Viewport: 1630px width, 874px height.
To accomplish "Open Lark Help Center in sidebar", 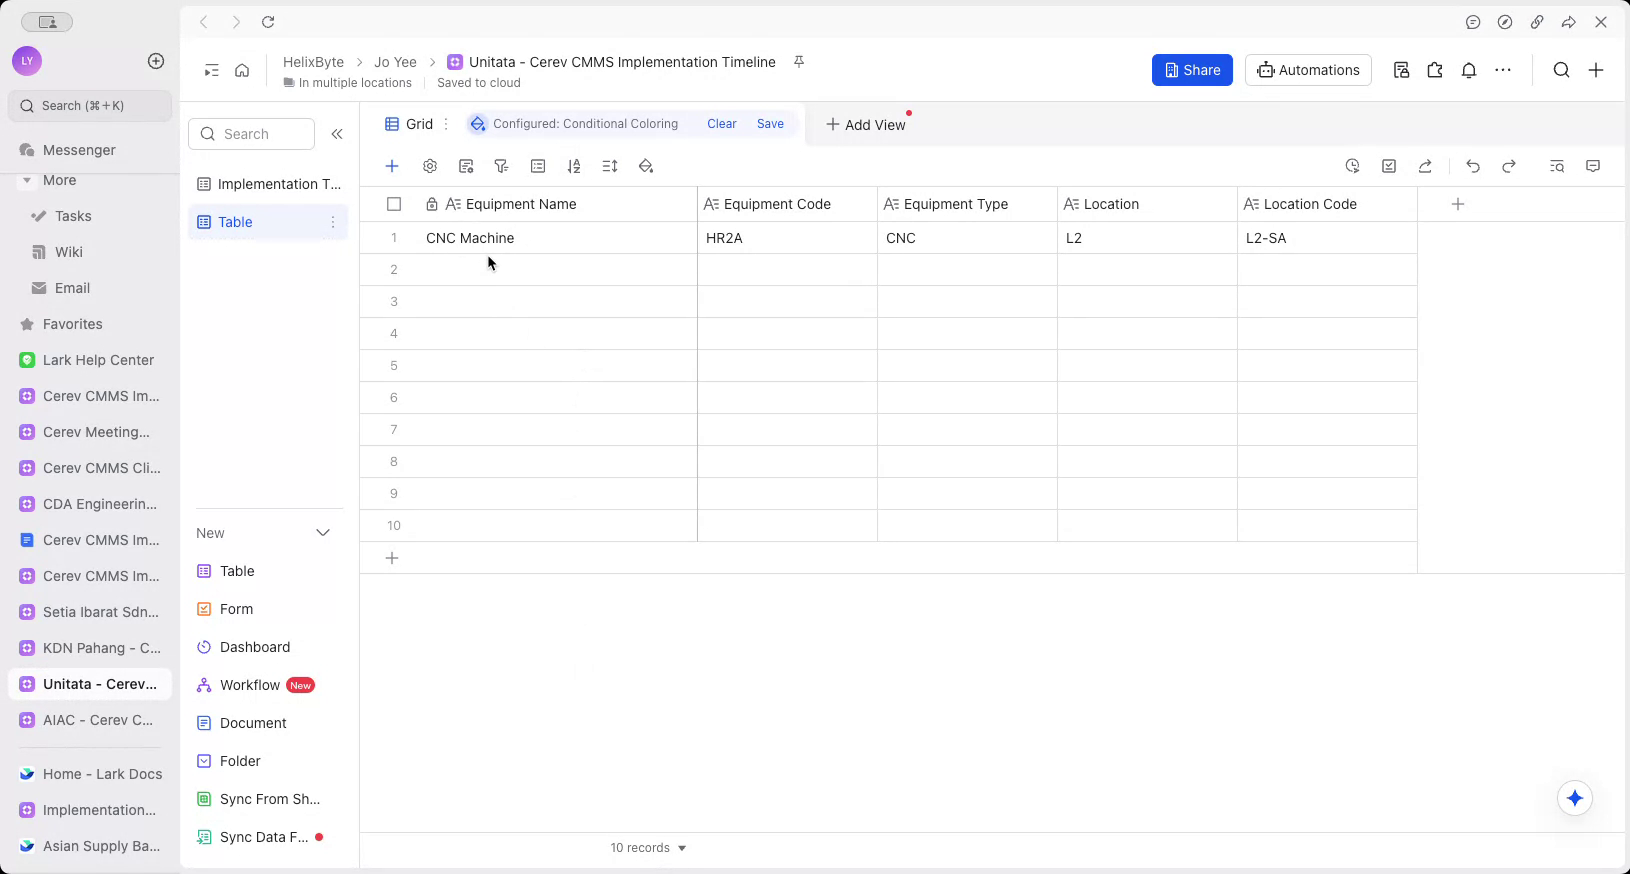I will [x=90, y=360].
